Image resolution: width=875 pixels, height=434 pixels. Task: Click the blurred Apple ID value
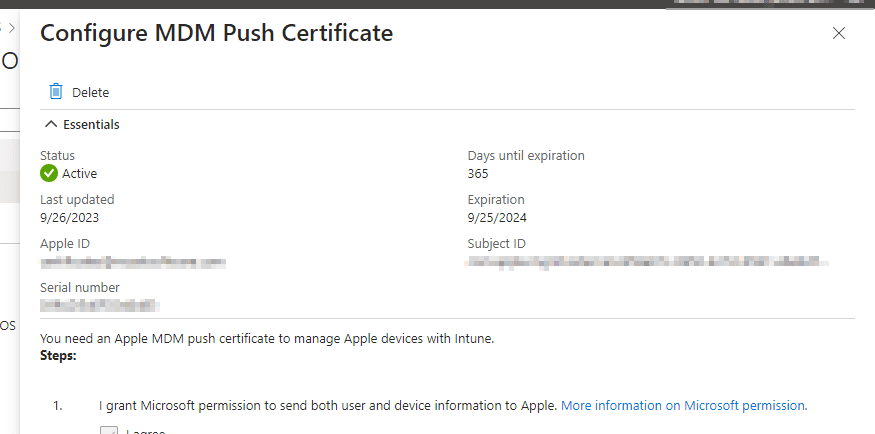133,263
